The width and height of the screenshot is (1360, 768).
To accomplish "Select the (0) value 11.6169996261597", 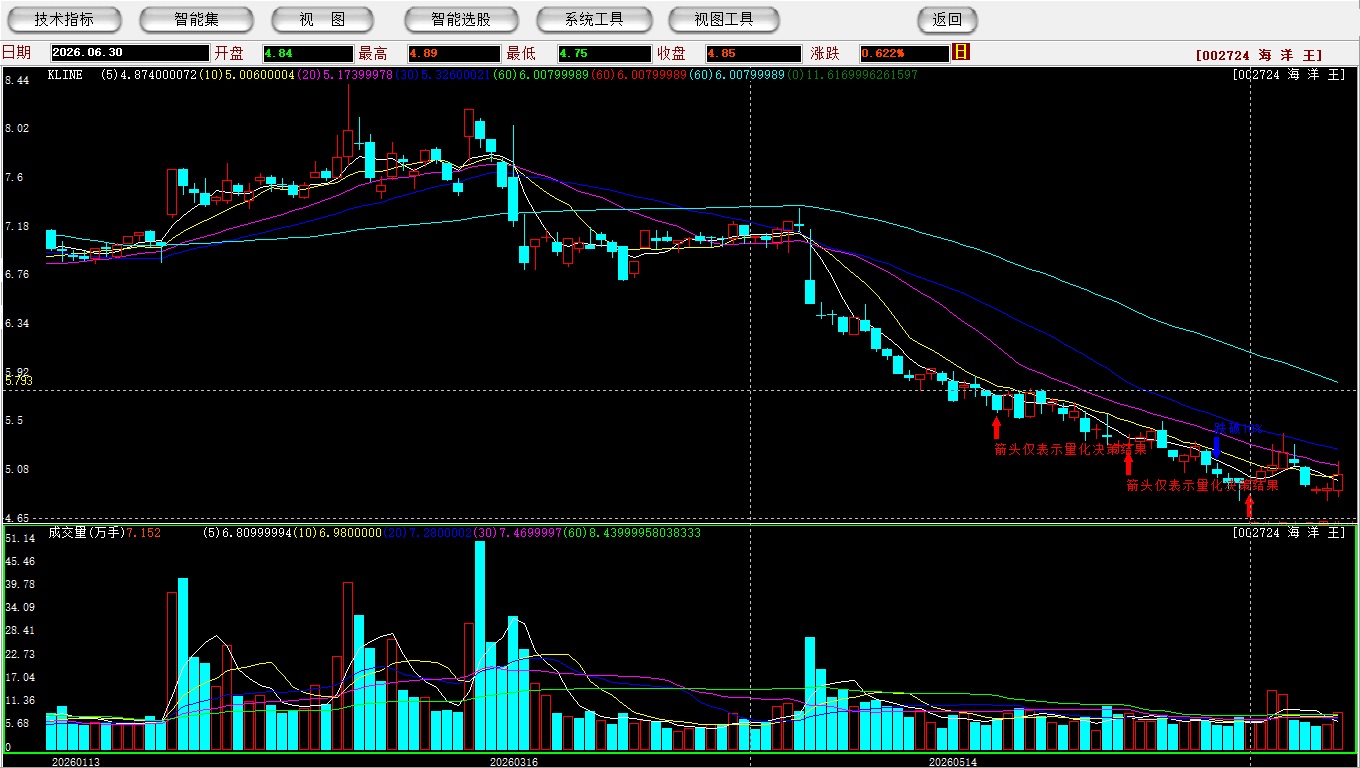I will [860, 75].
